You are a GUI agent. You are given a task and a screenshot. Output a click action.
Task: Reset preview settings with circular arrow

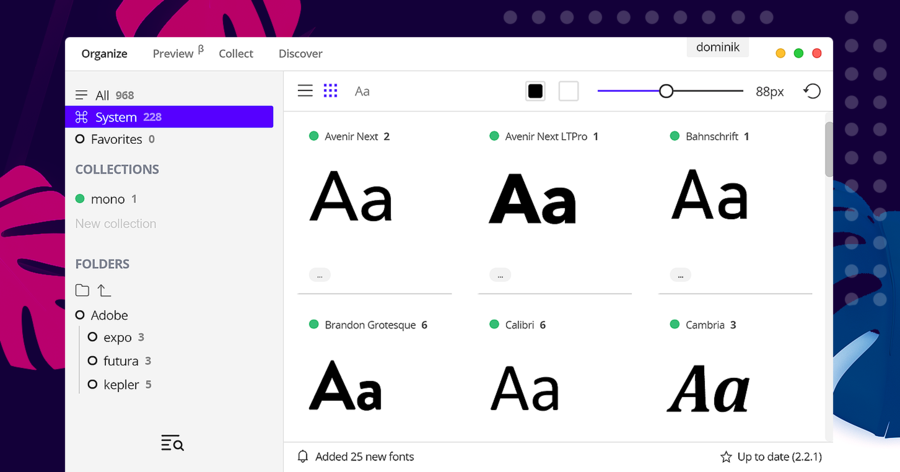(812, 91)
